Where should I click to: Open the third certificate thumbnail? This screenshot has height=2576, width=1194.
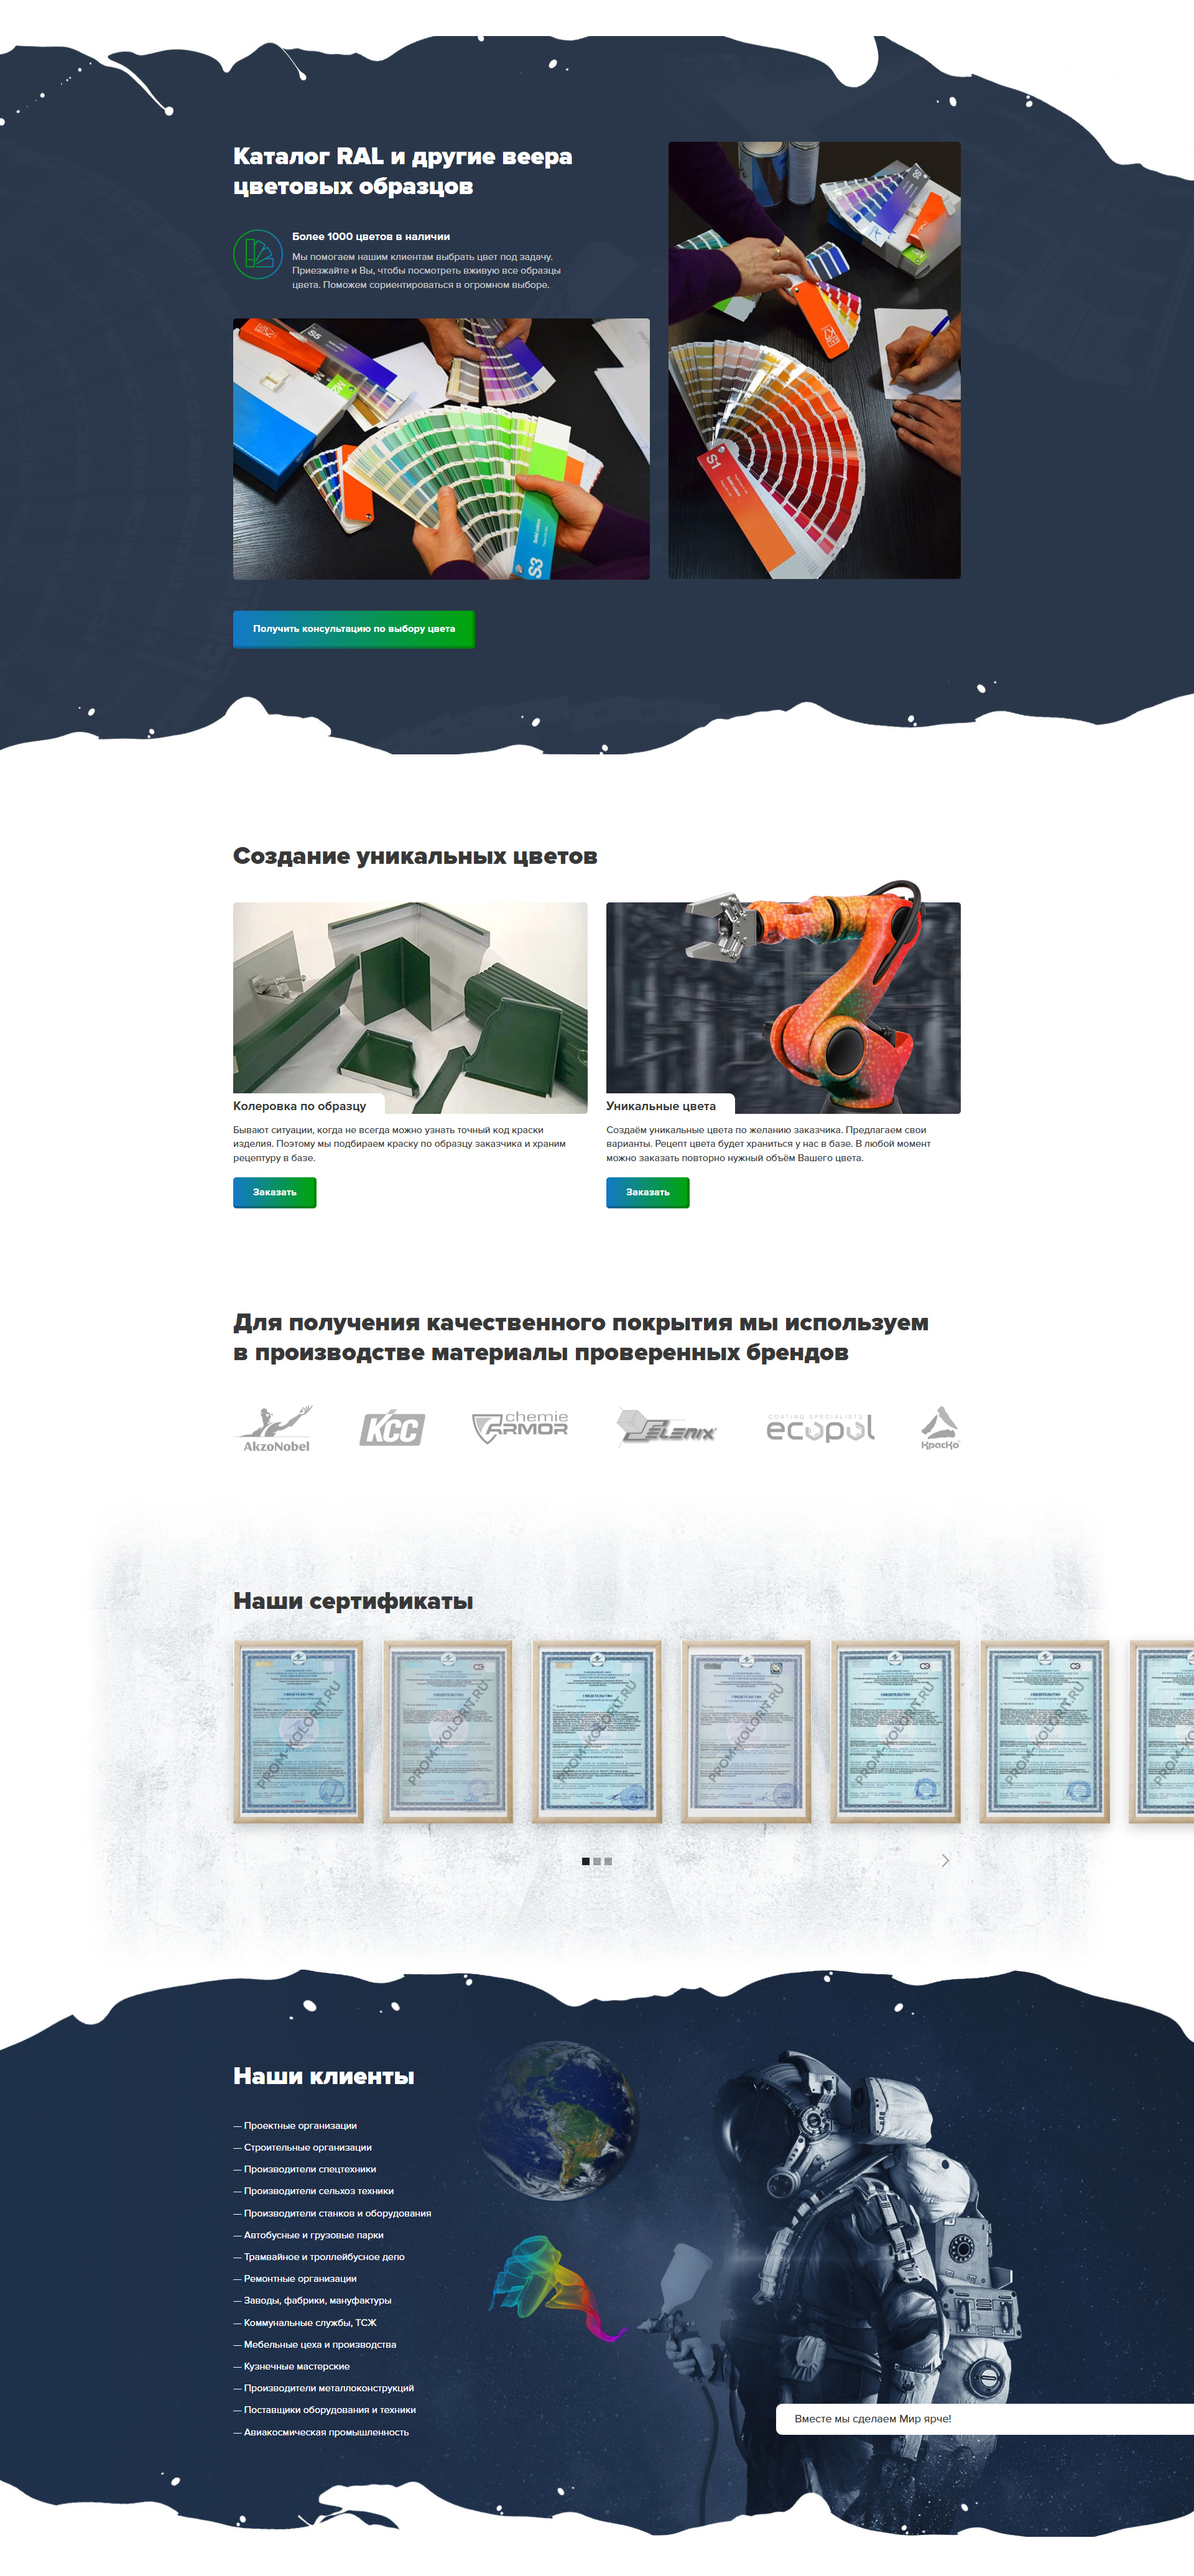pos(597,1731)
